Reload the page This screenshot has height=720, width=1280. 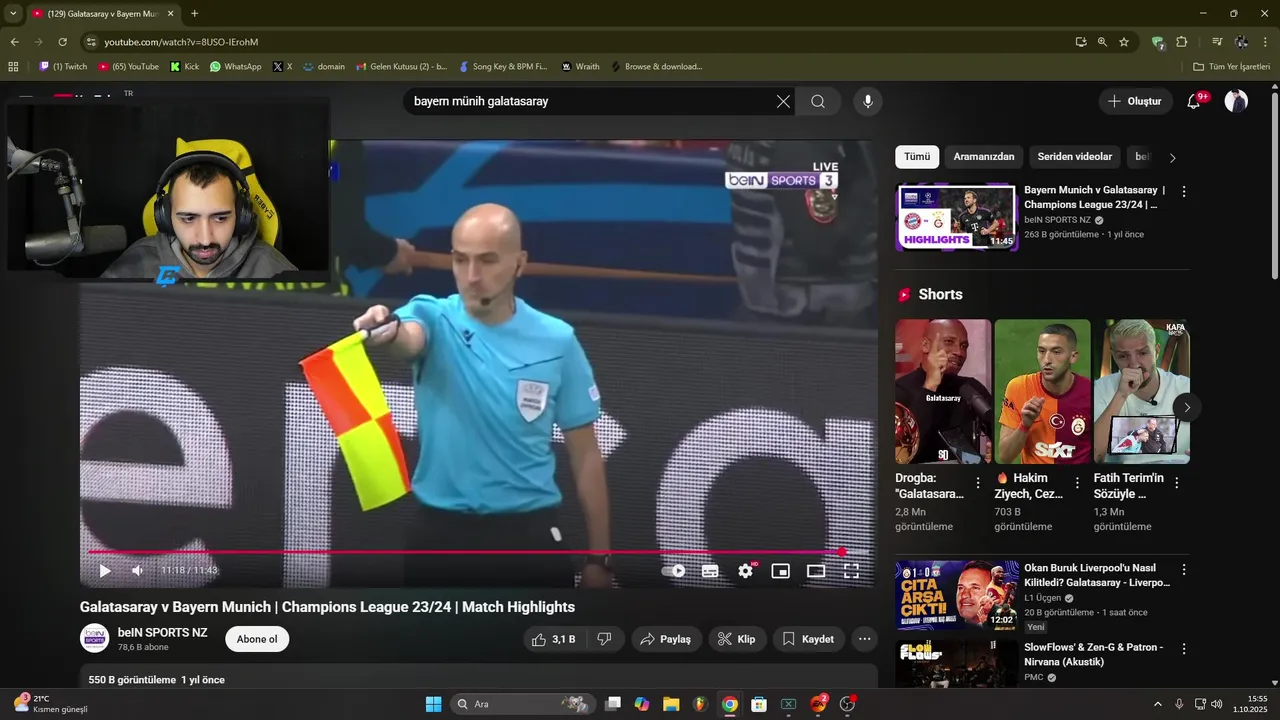62,42
